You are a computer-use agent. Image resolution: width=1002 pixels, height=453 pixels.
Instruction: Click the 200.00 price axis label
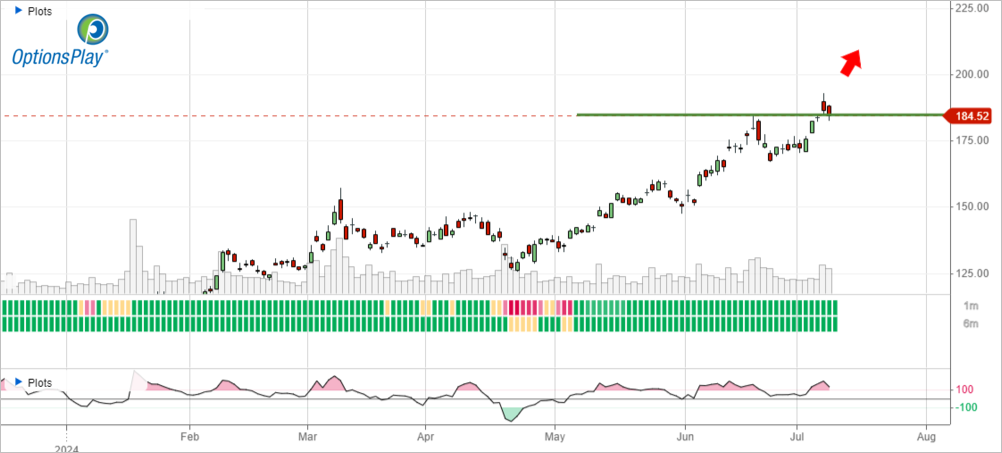pyautogui.click(x=971, y=74)
